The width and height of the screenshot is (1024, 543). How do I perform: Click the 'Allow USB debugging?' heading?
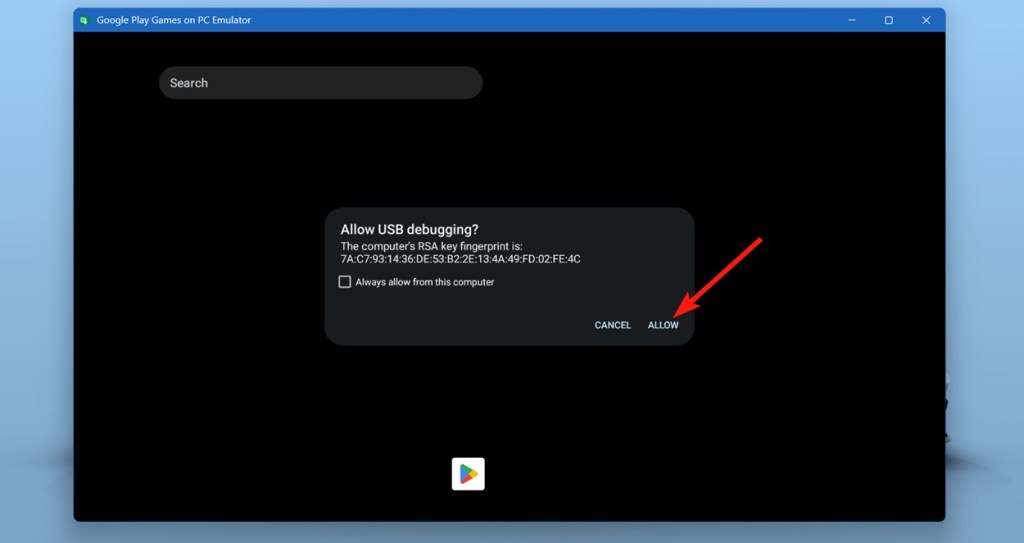(409, 229)
